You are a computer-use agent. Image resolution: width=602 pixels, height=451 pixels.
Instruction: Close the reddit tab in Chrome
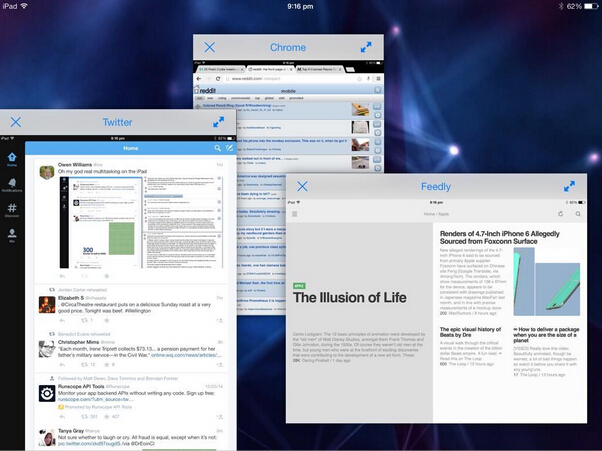291,69
